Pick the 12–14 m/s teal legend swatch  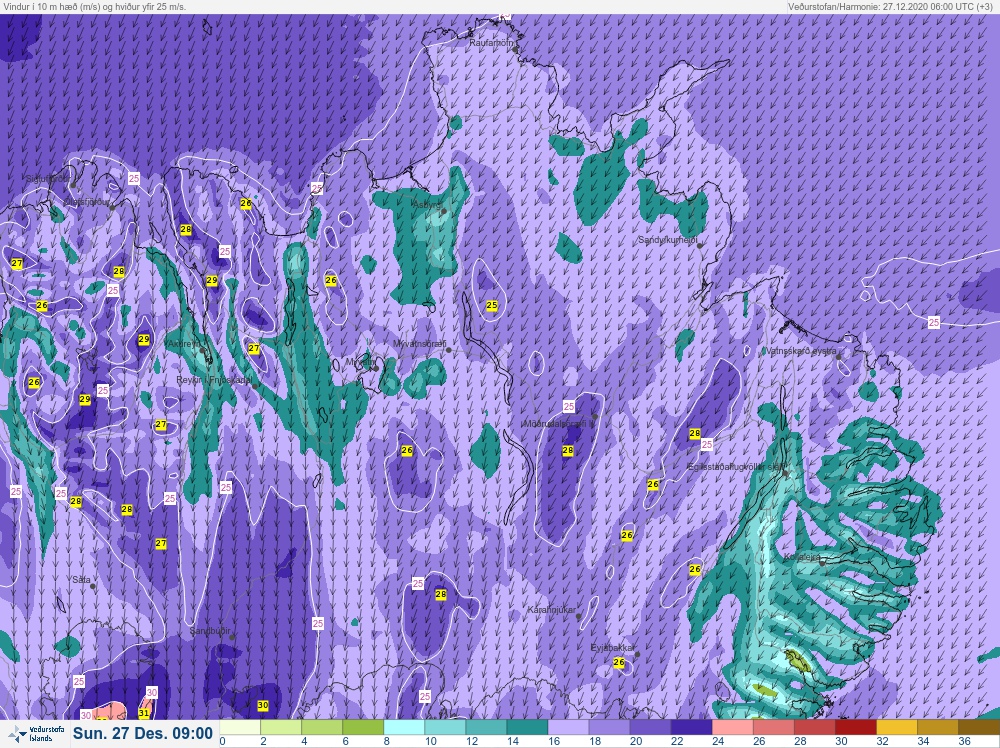tap(486, 728)
